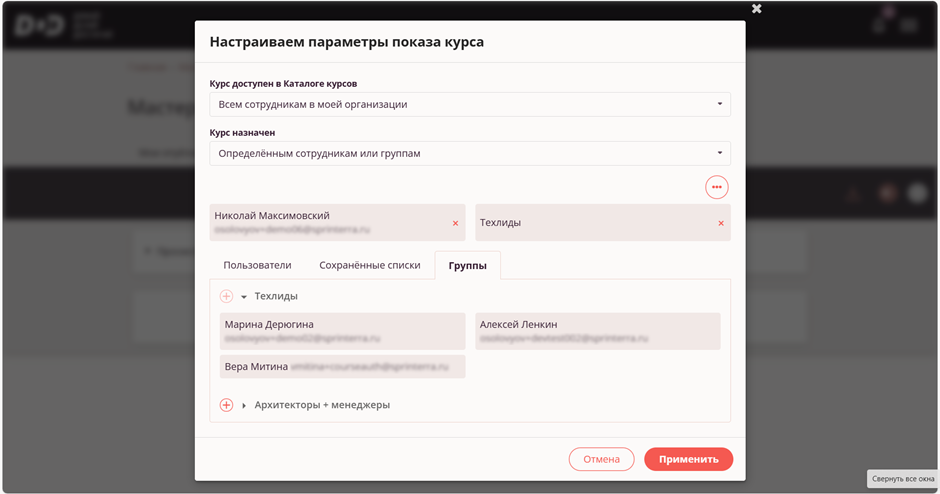Screen dimensions: 940x494
Task: Remove the Техлиды chip from selection
Action: (721, 223)
